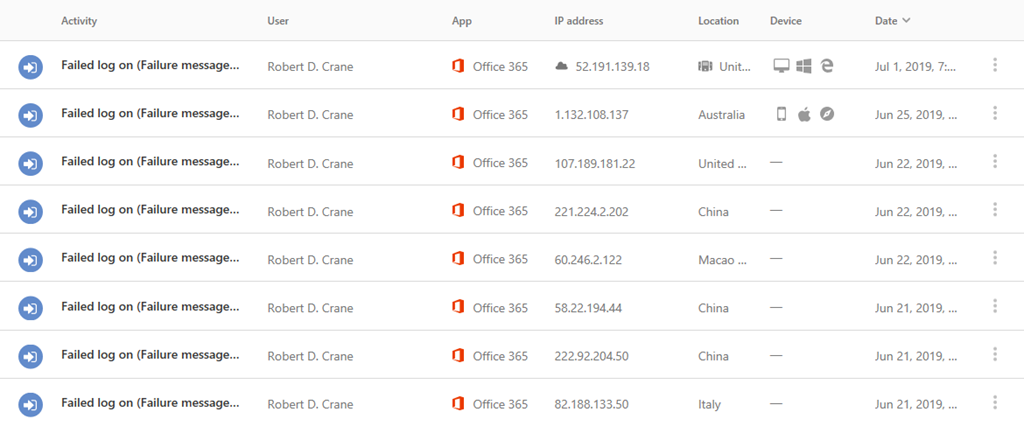
Task: Click the IP address column header
Action: [x=579, y=20]
